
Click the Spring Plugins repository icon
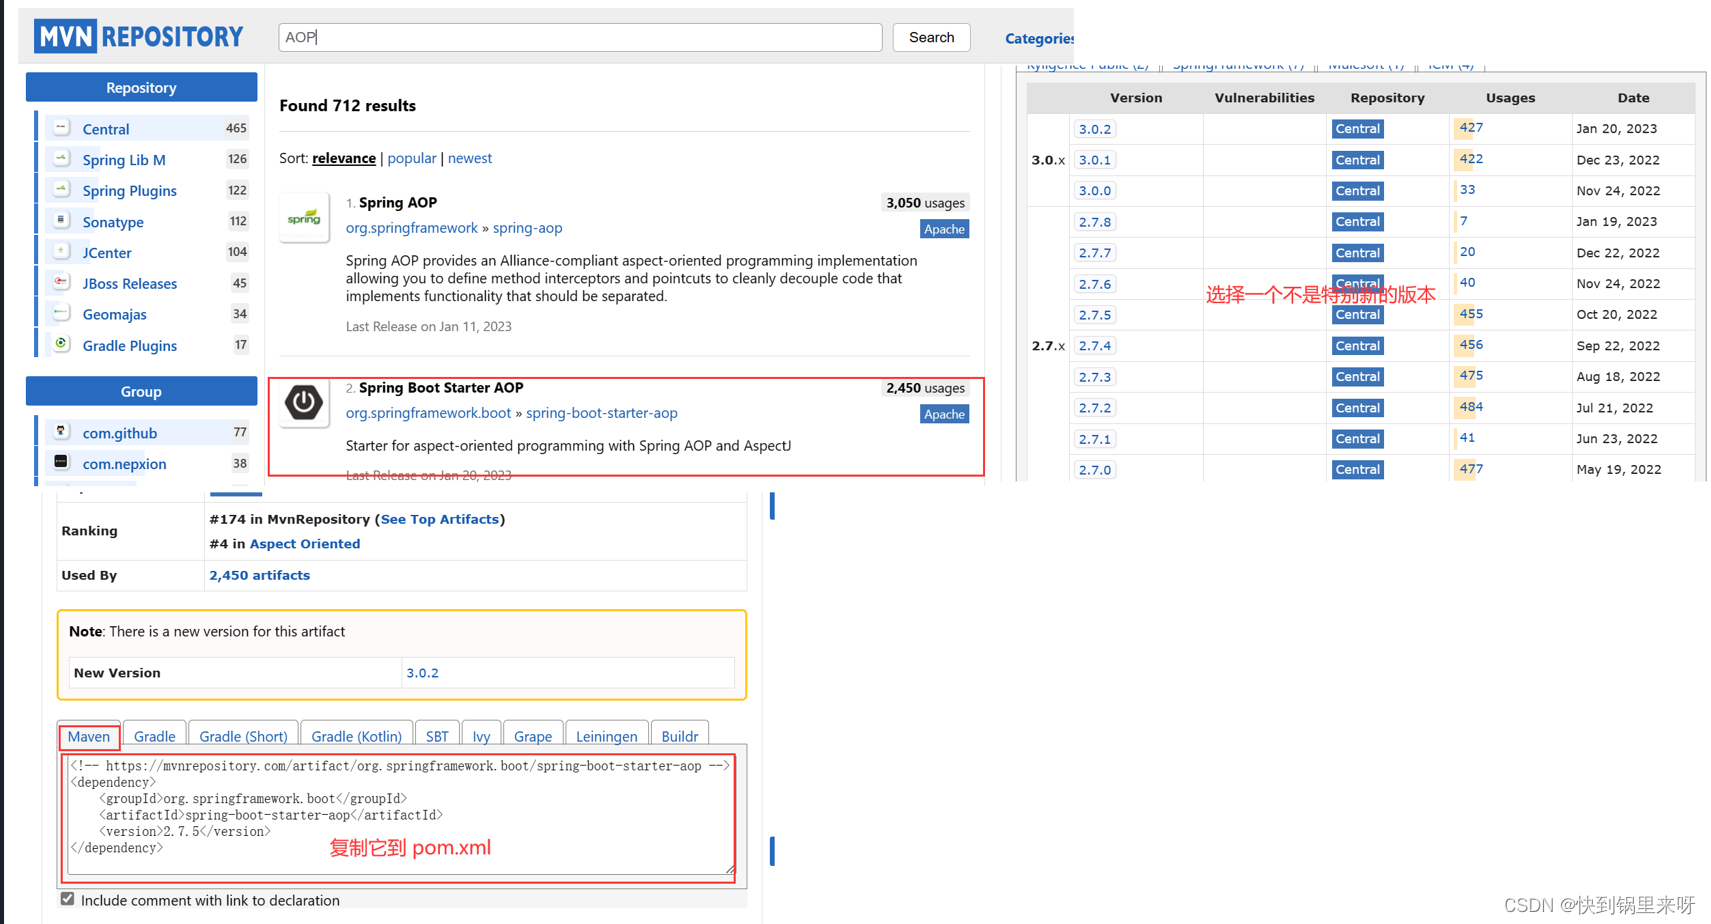pos(61,190)
